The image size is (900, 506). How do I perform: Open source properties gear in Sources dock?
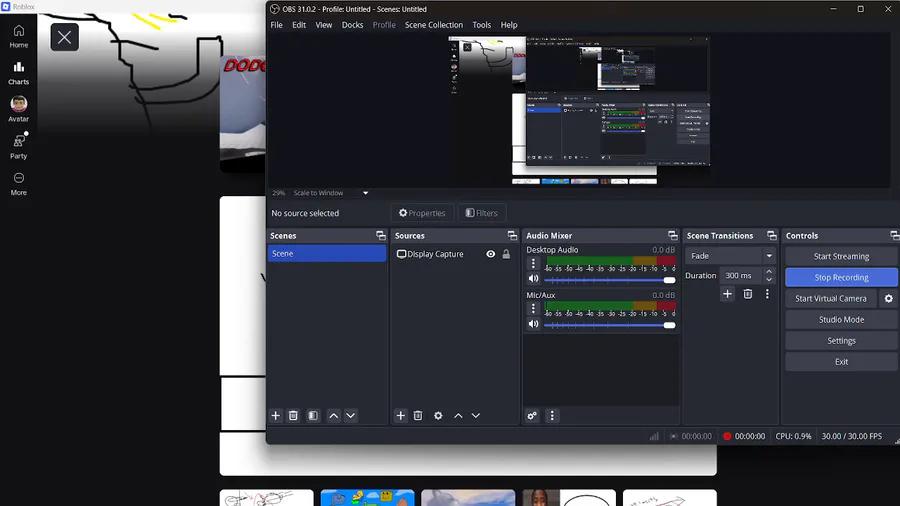point(439,415)
